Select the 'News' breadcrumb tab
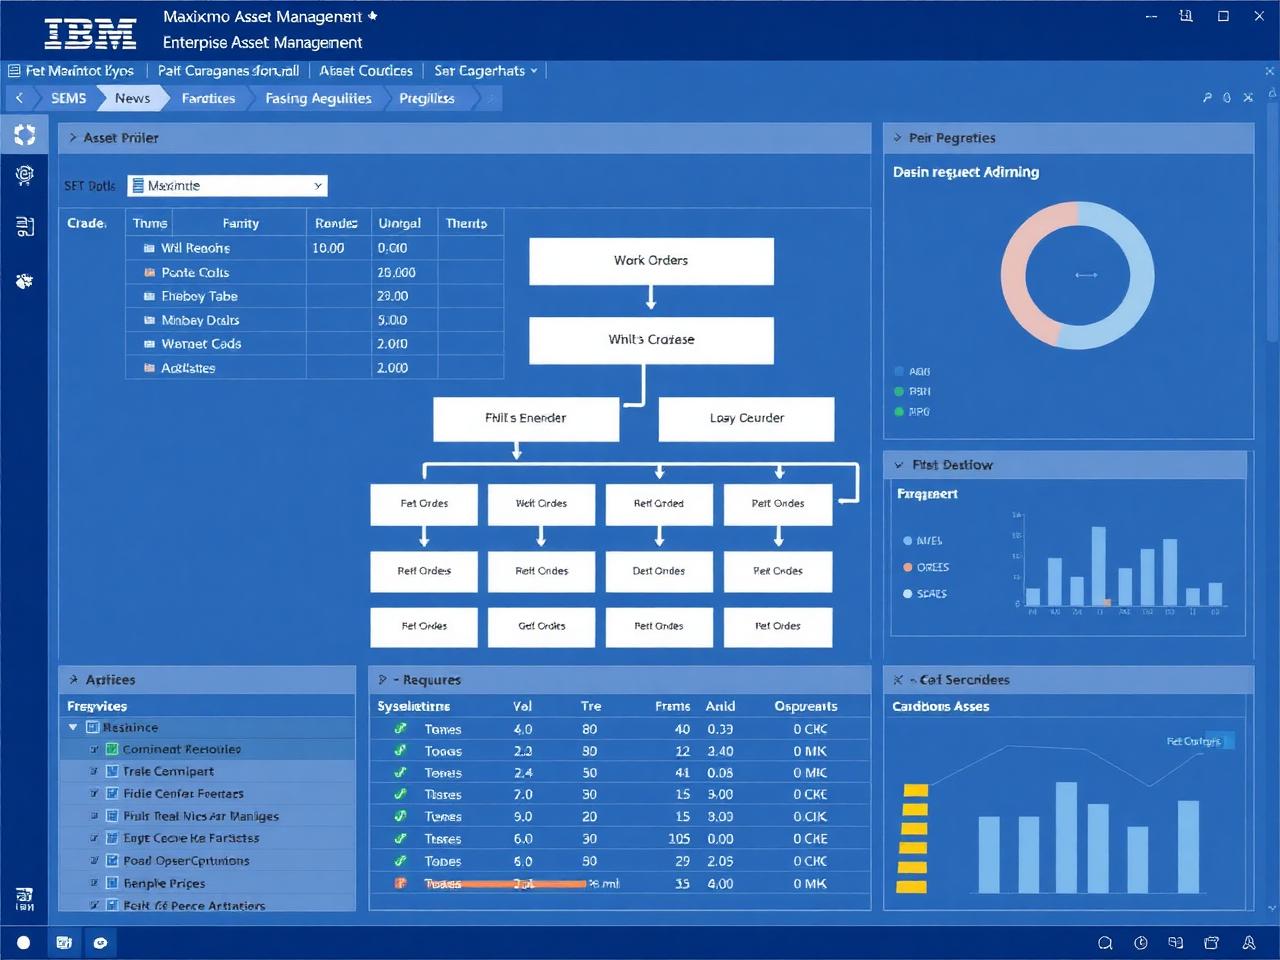Viewport: 1280px width, 960px height. point(132,98)
